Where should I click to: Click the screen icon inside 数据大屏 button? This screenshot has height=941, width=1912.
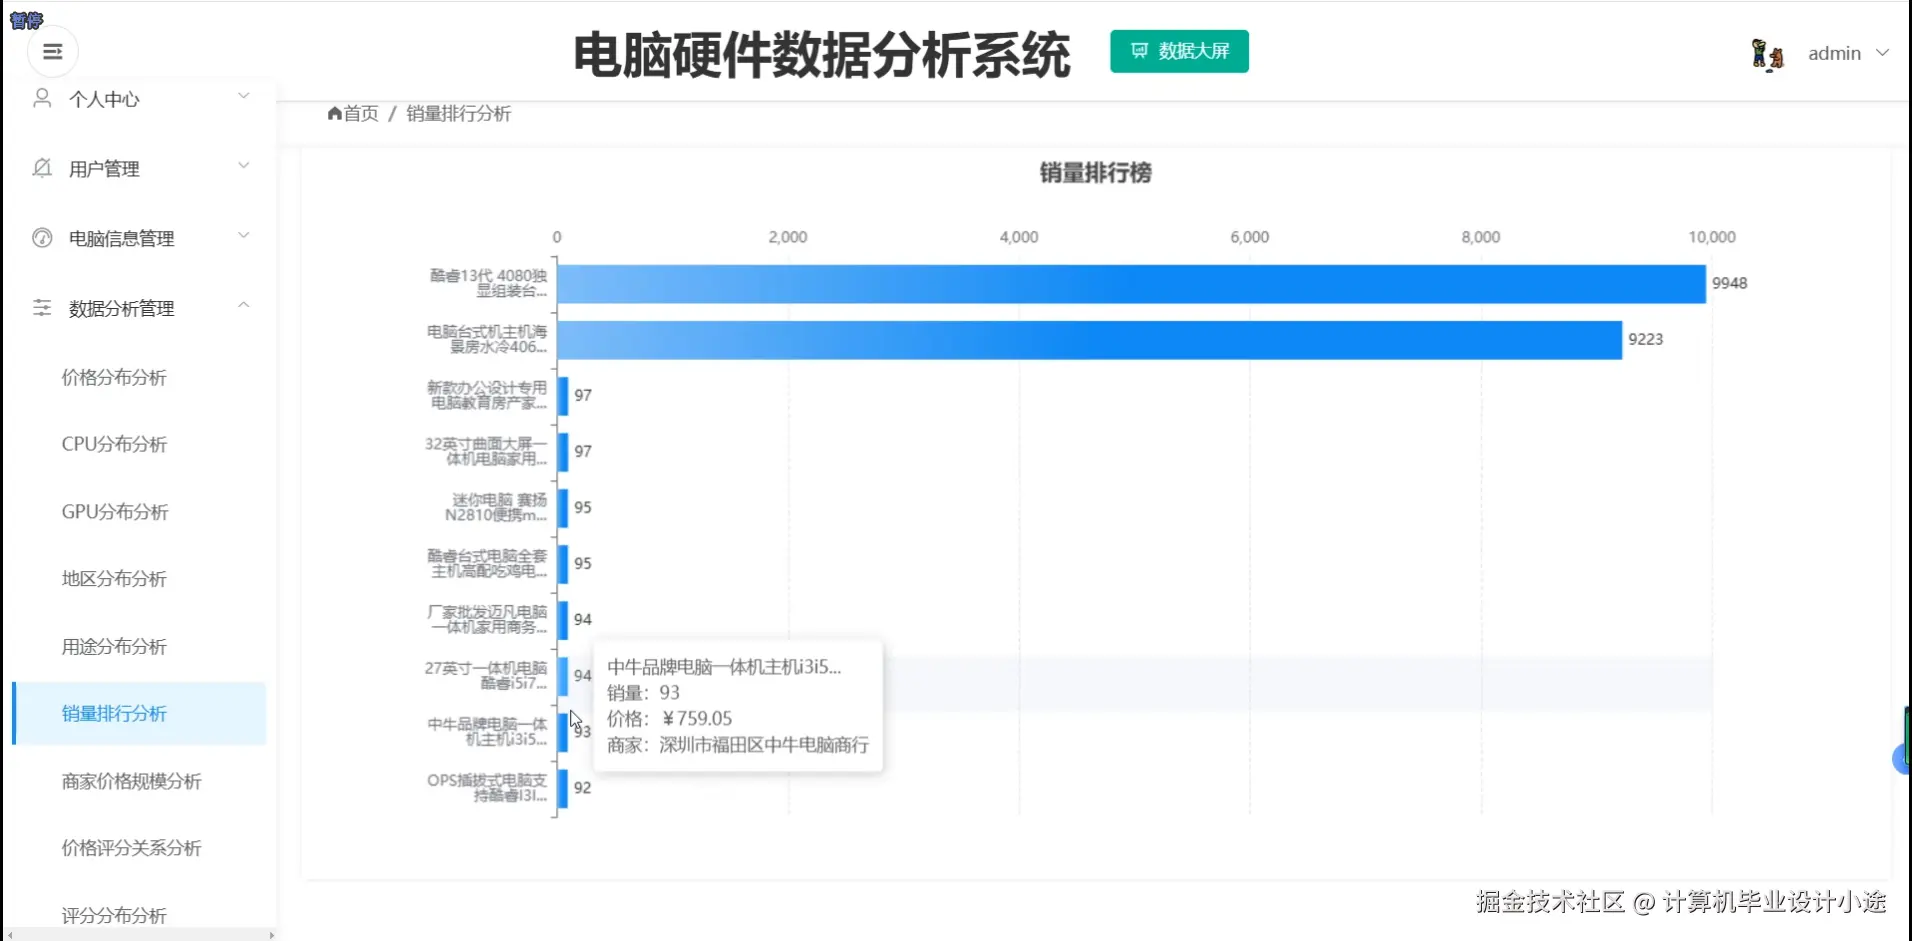click(x=1139, y=51)
